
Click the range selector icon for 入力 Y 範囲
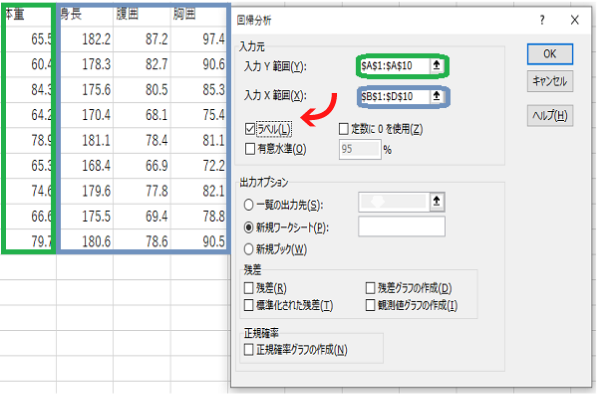pos(435,66)
